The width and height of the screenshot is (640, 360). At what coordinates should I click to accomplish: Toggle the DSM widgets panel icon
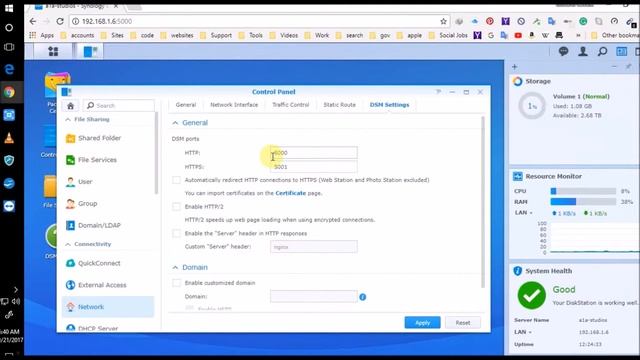point(622,51)
